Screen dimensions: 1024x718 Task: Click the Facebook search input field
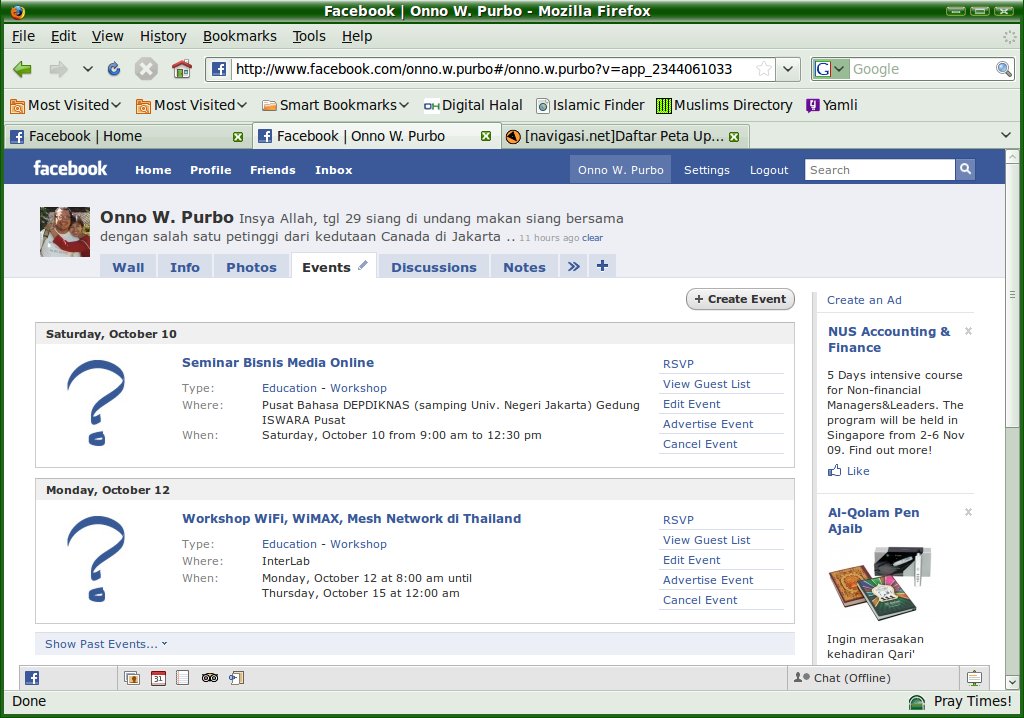click(x=879, y=170)
